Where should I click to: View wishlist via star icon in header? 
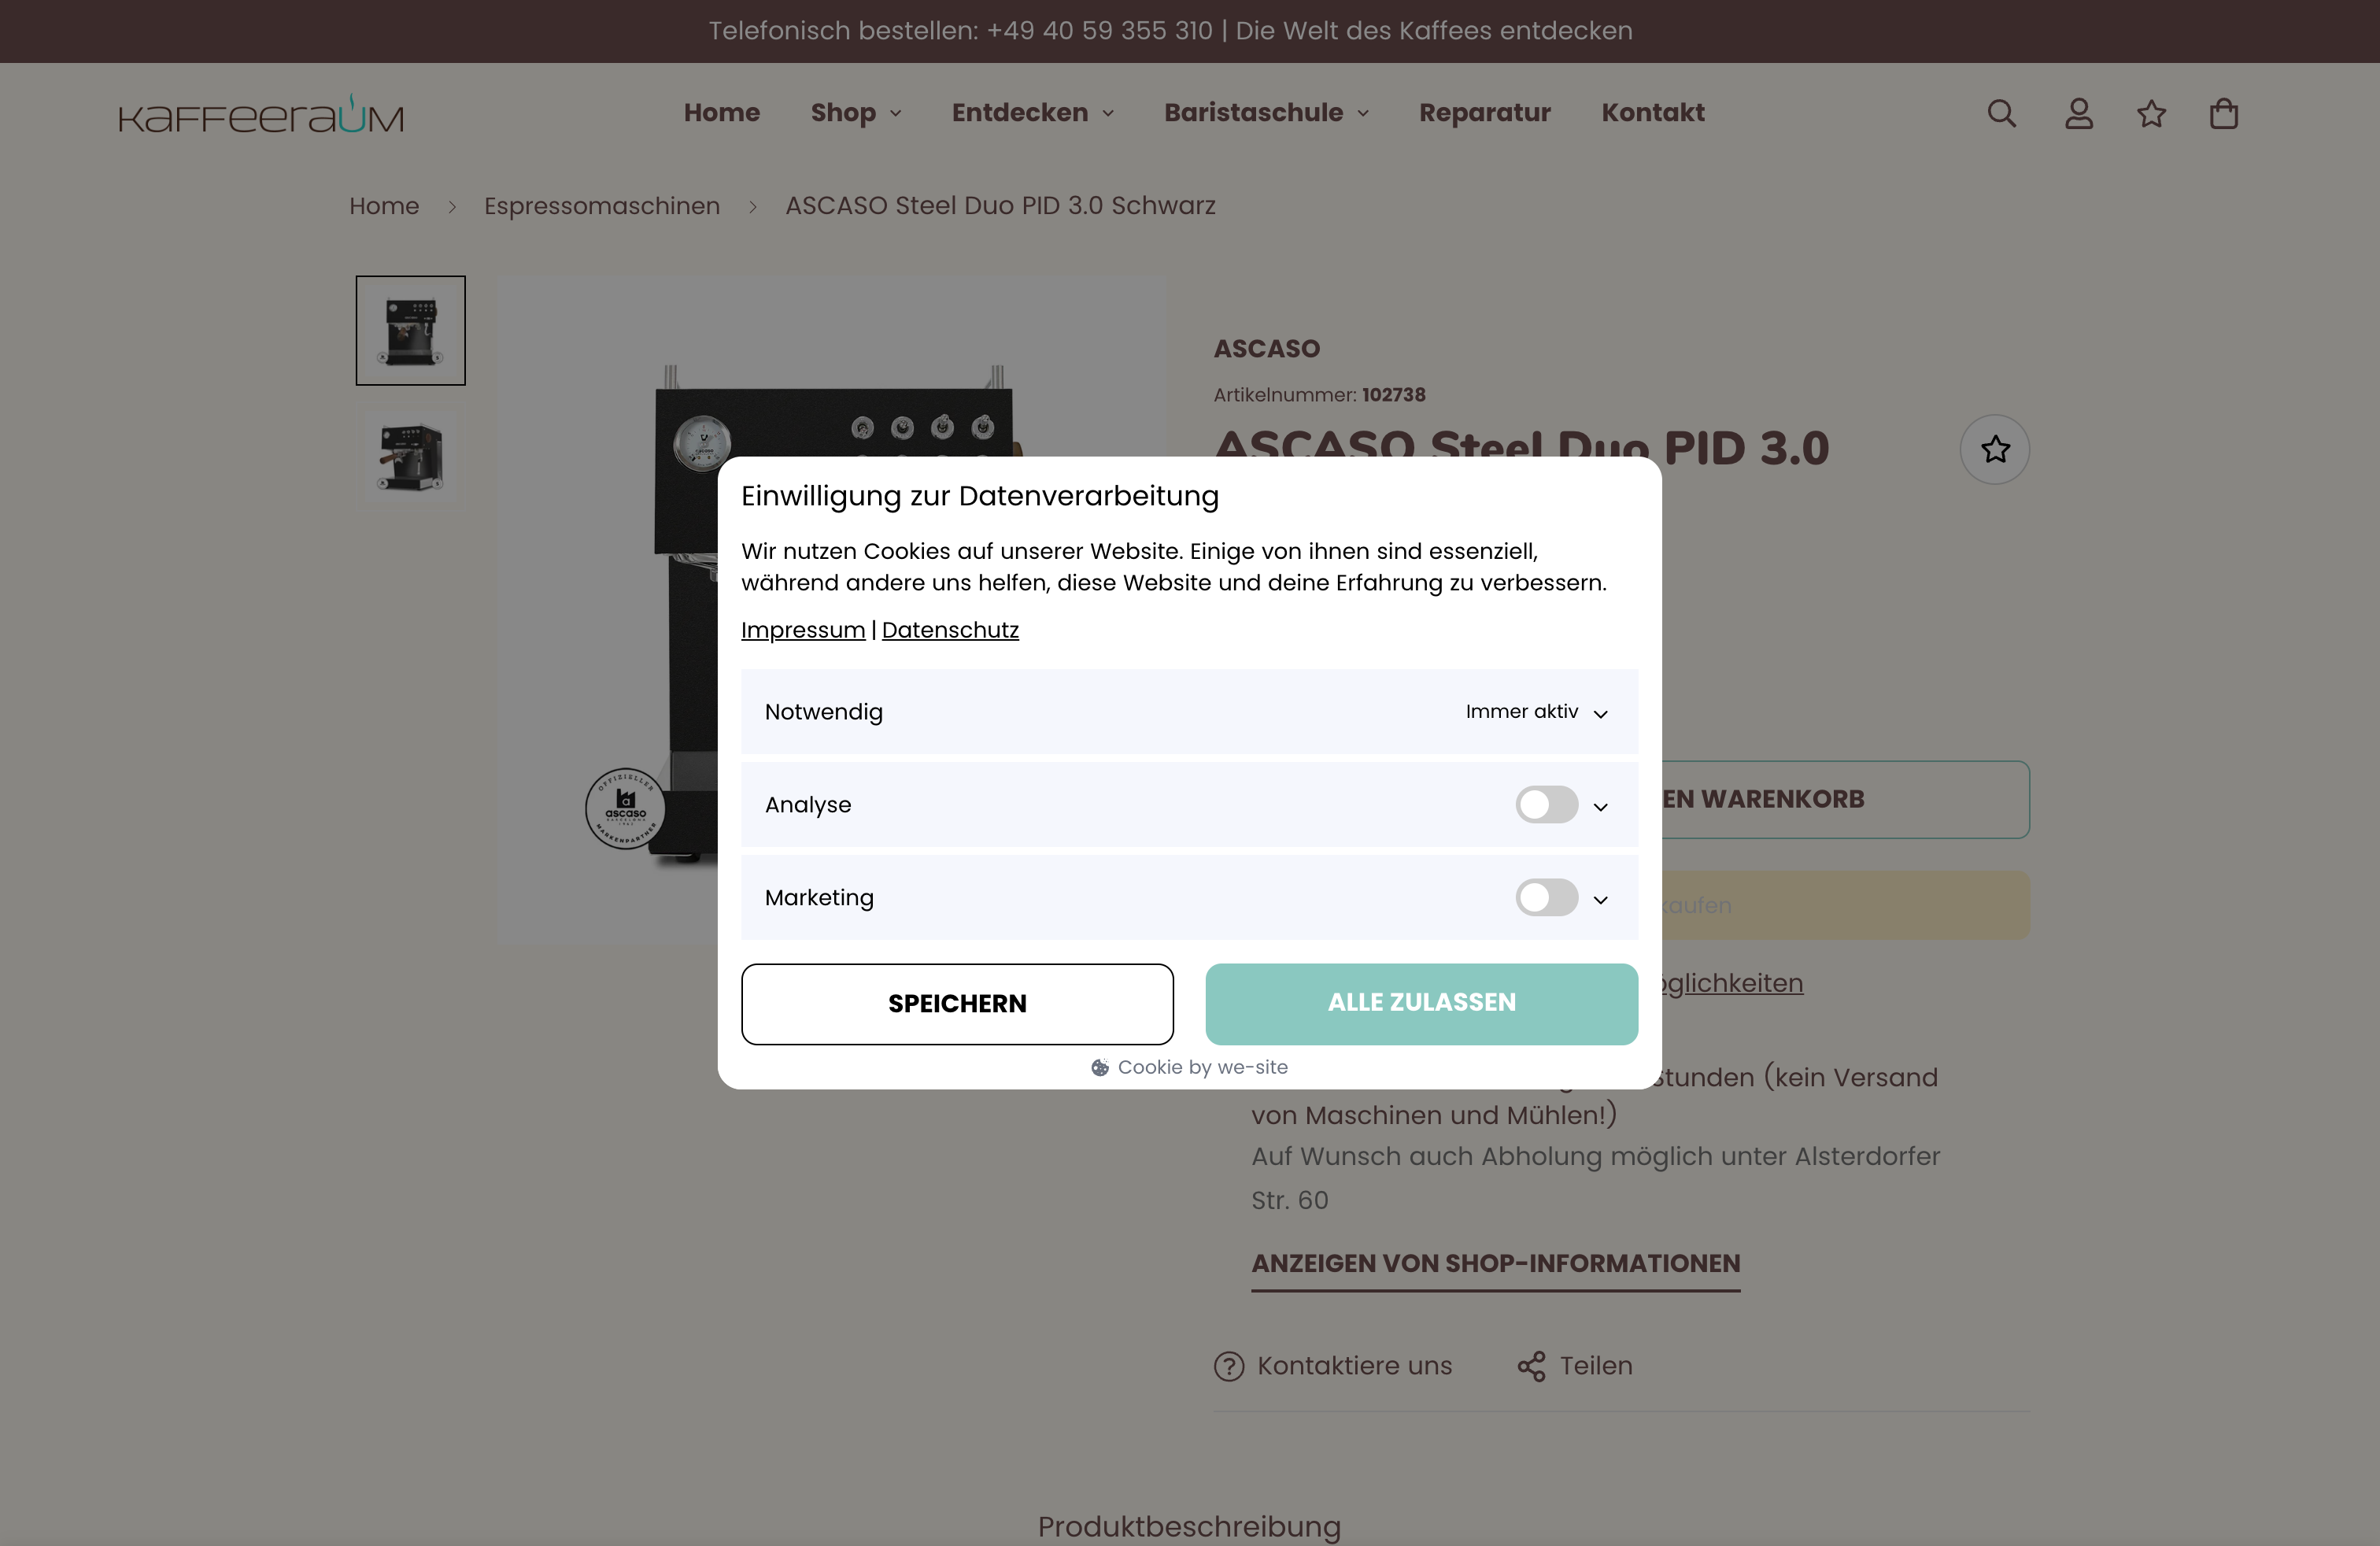click(x=2152, y=113)
